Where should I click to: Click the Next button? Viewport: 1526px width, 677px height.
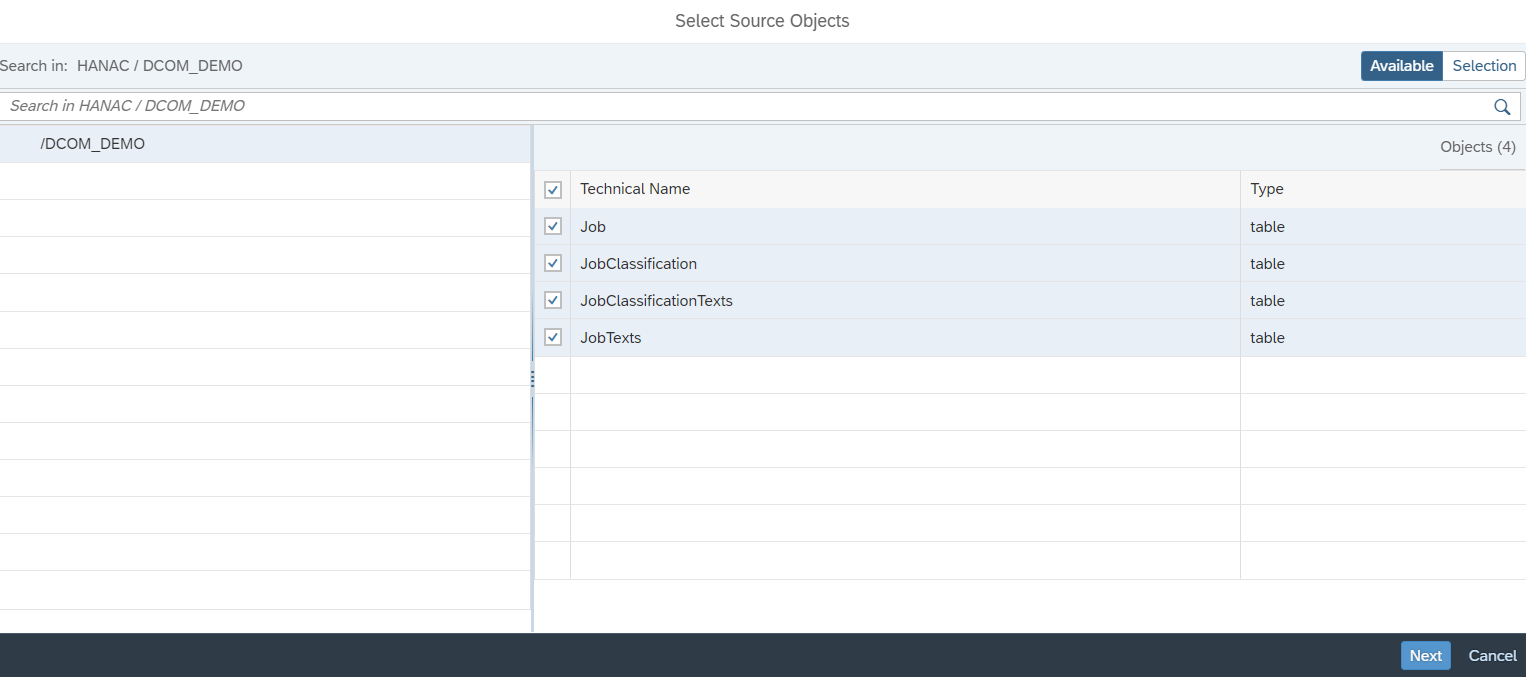tap(1425, 655)
